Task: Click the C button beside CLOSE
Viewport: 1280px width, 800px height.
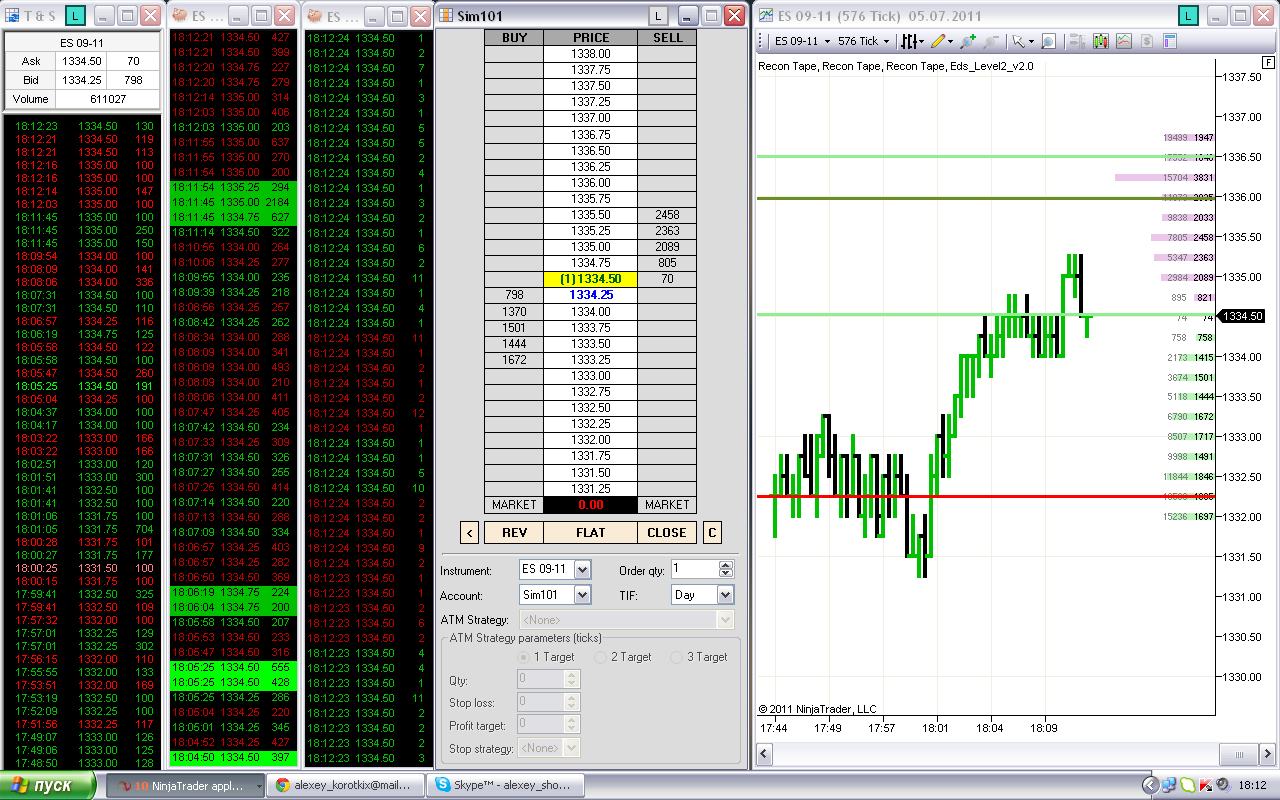Action: [712, 532]
